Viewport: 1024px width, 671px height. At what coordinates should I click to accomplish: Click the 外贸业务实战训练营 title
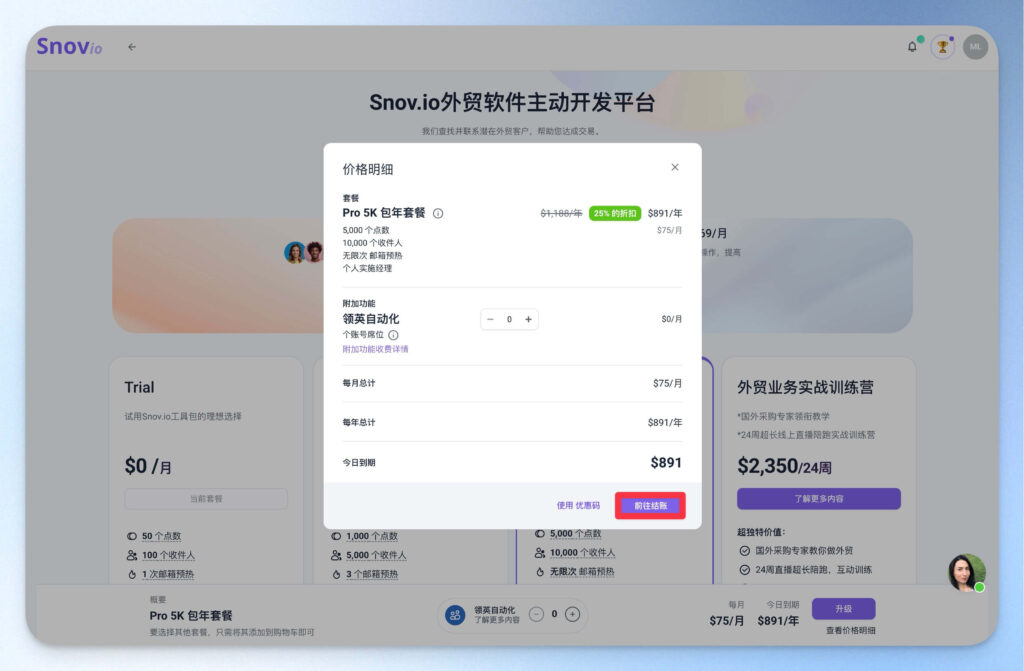(x=805, y=387)
